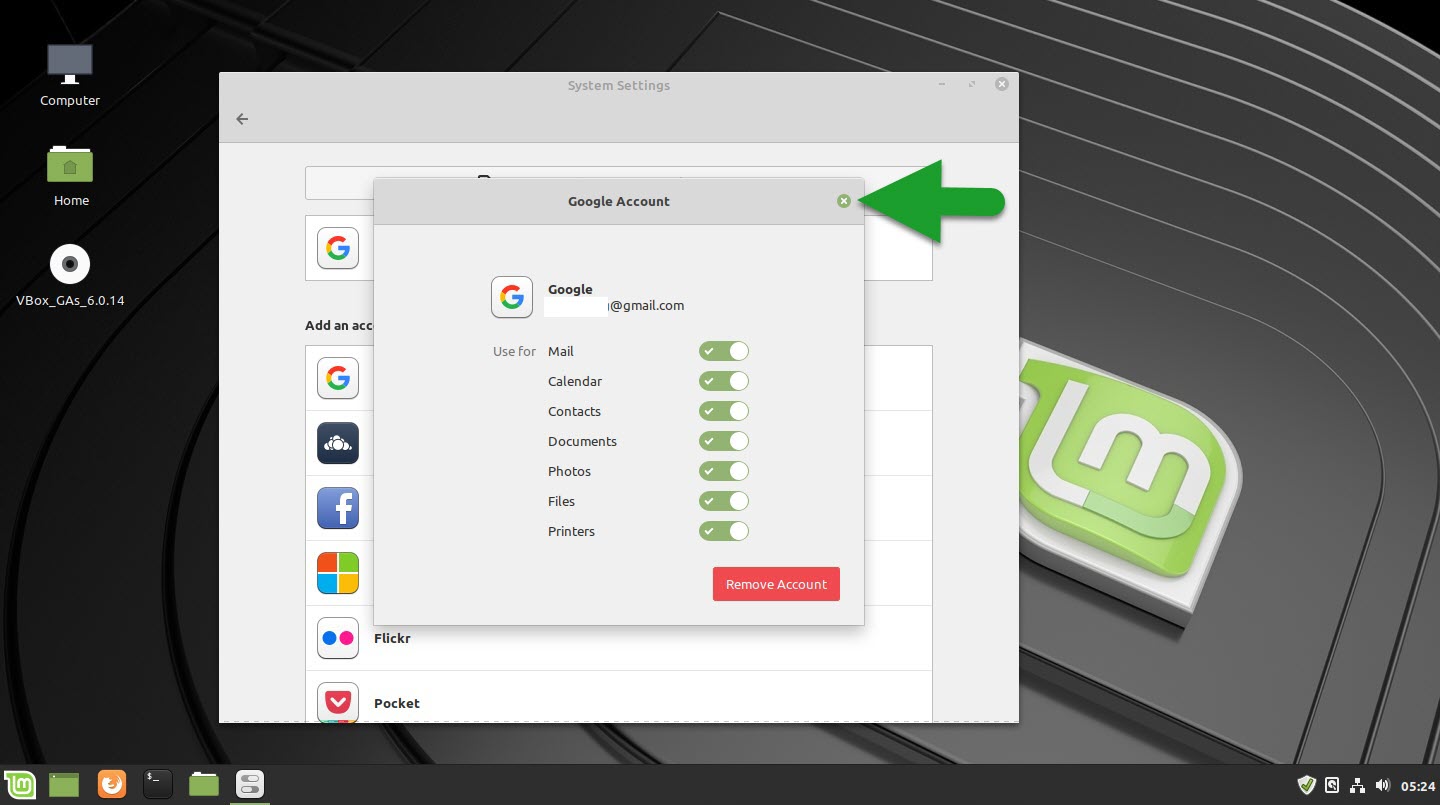Select the Nextcloud cloud account icon
Image resolution: width=1440 pixels, height=805 pixels.
338,443
